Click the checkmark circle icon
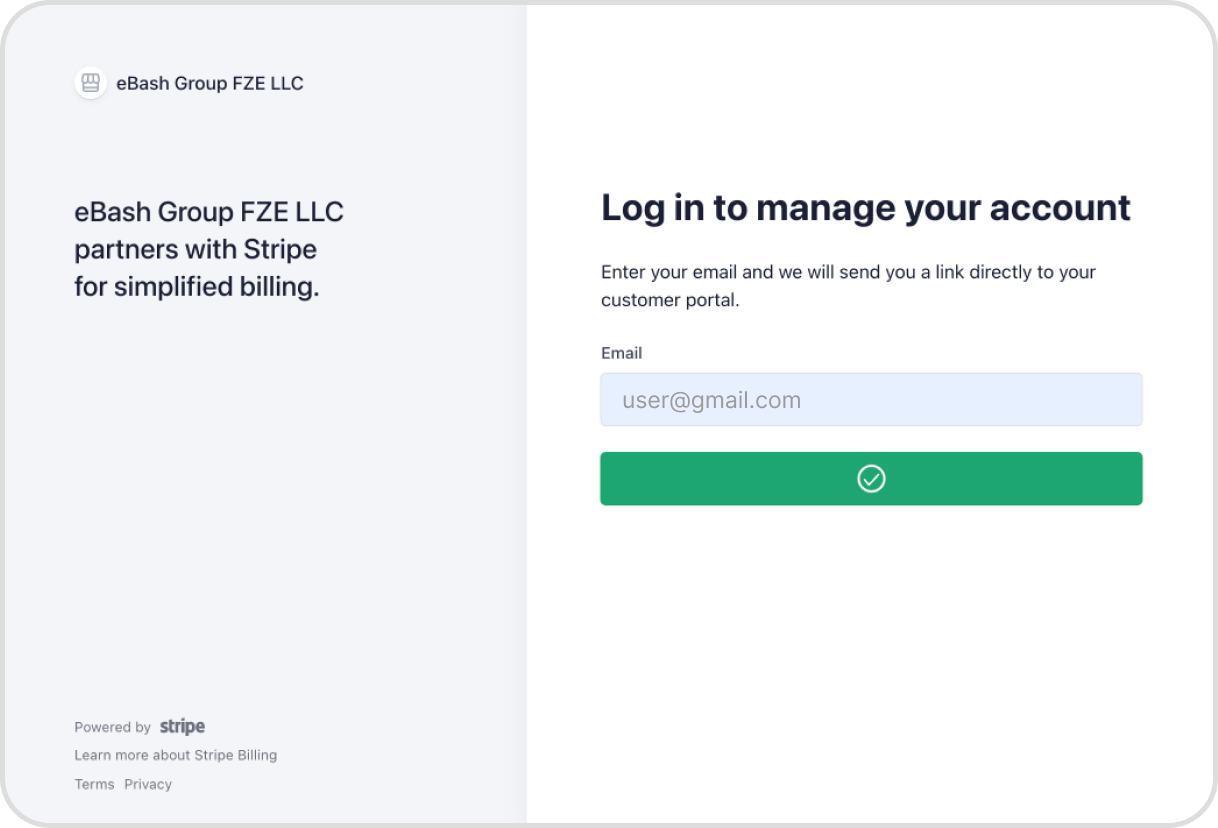Screen dimensions: 1218x828 (871, 479)
